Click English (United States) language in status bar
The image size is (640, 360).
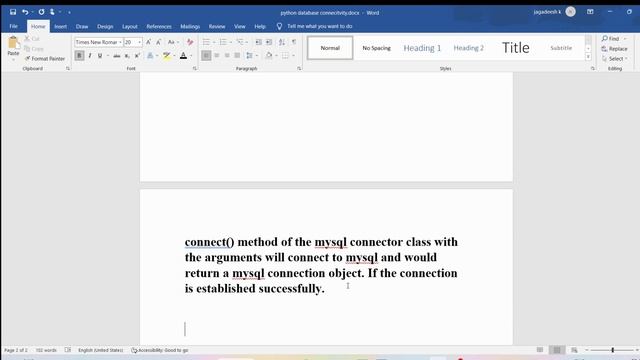tap(100, 350)
